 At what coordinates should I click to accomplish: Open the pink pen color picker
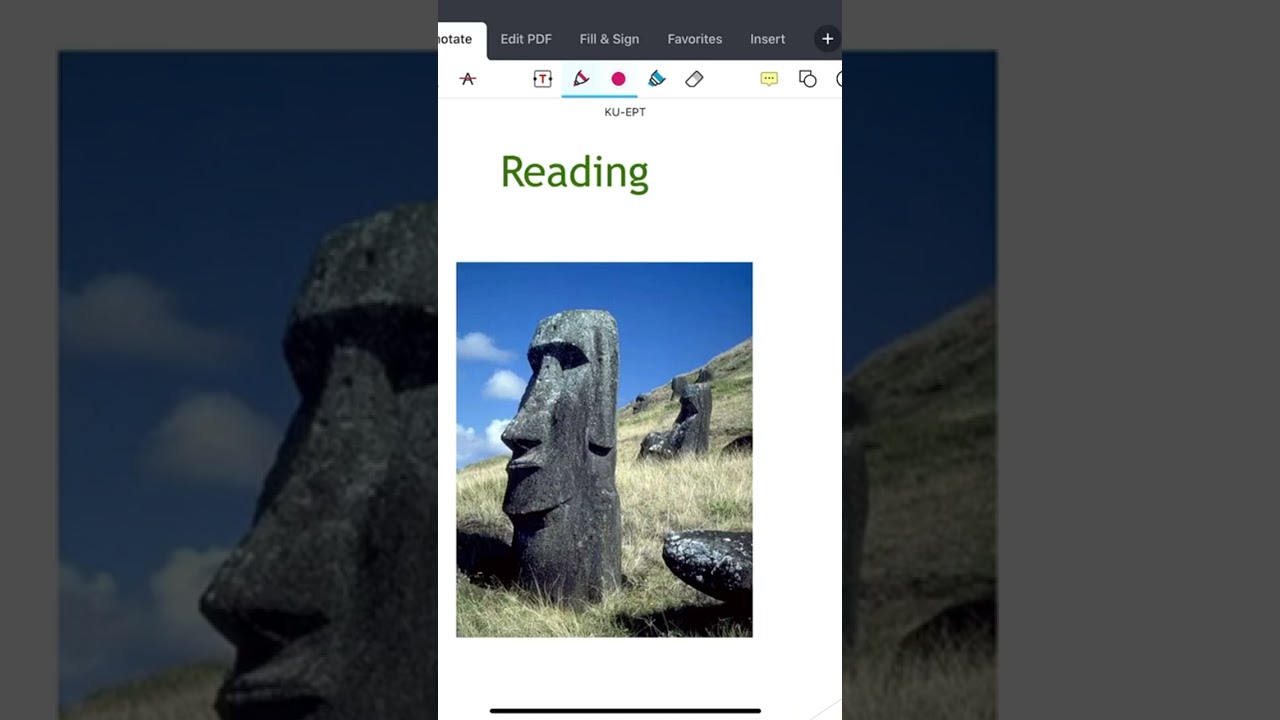[618, 79]
